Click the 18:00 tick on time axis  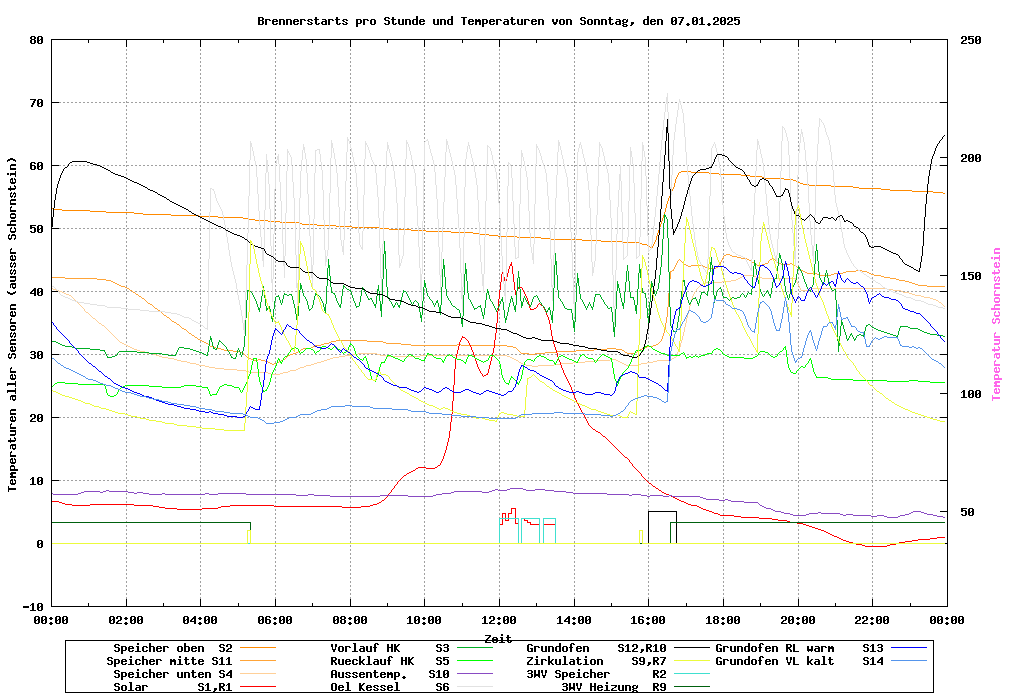click(723, 620)
